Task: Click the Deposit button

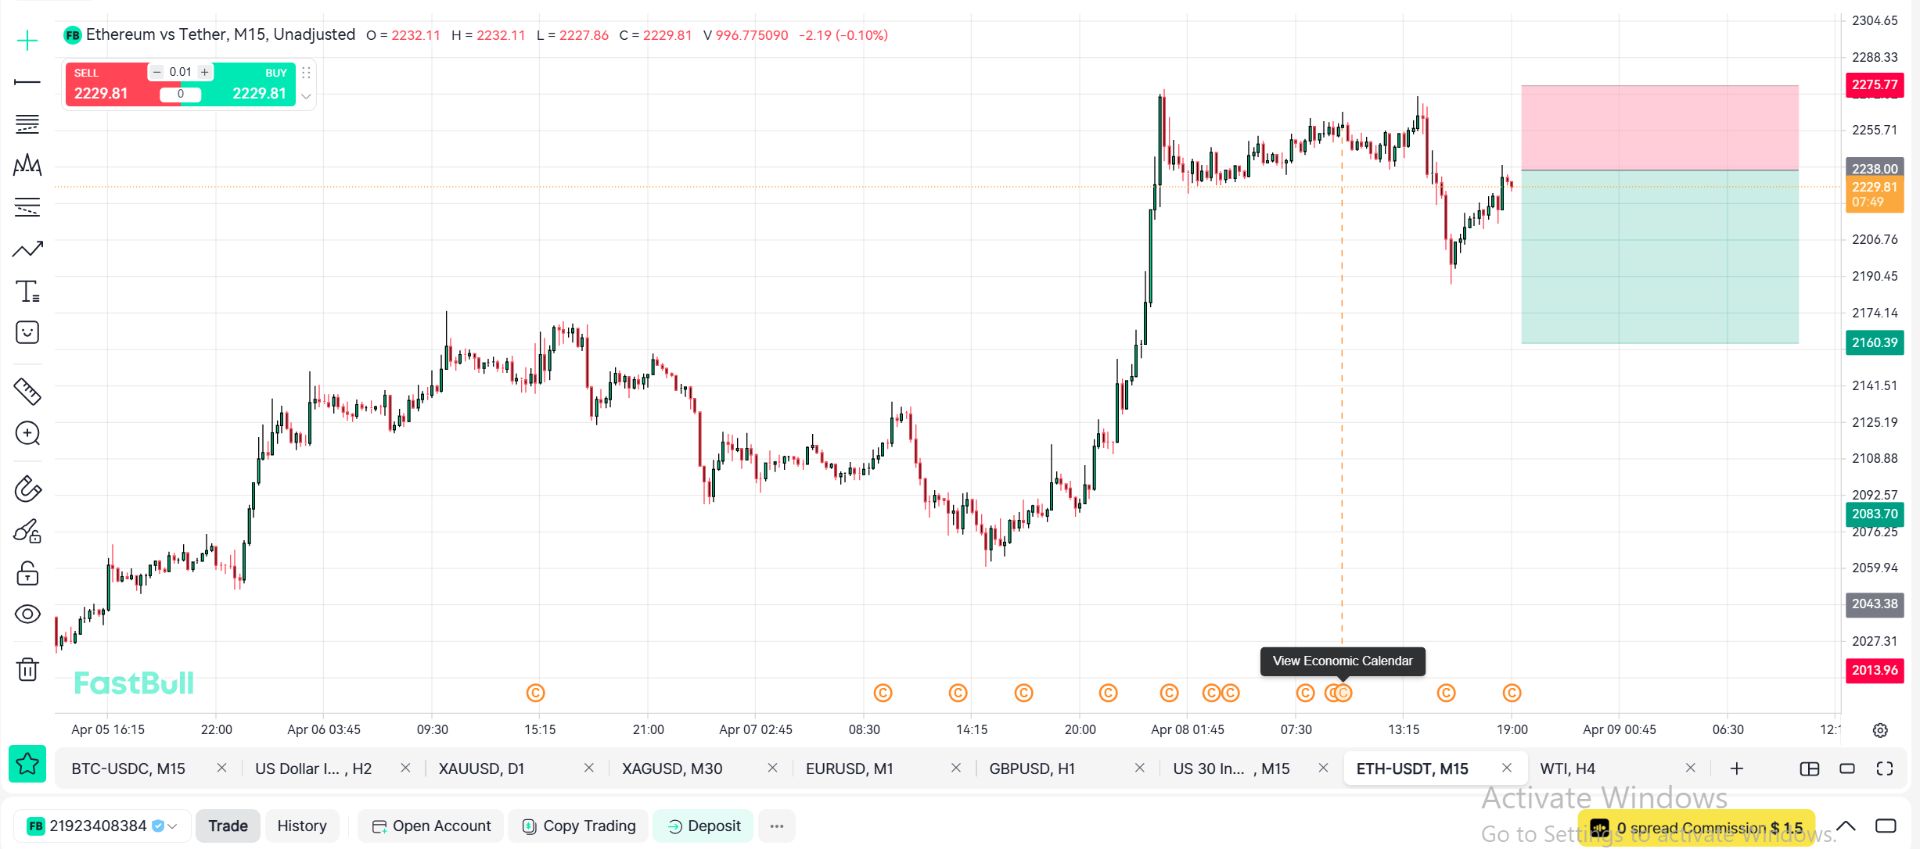Action: 703,826
